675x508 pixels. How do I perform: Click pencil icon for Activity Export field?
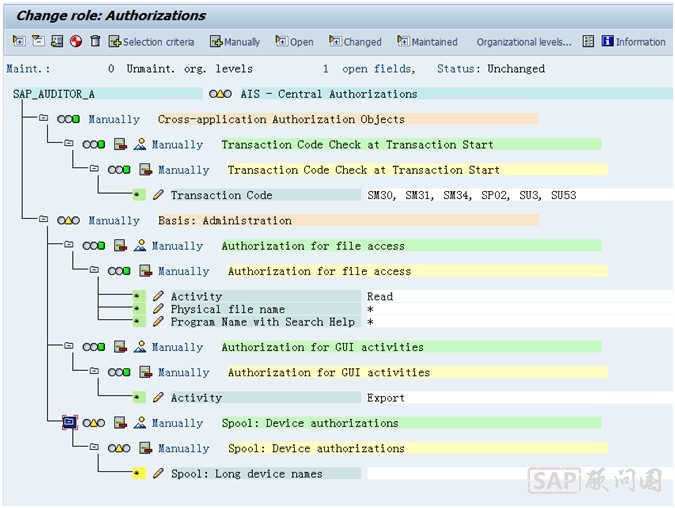pyautogui.click(x=158, y=397)
